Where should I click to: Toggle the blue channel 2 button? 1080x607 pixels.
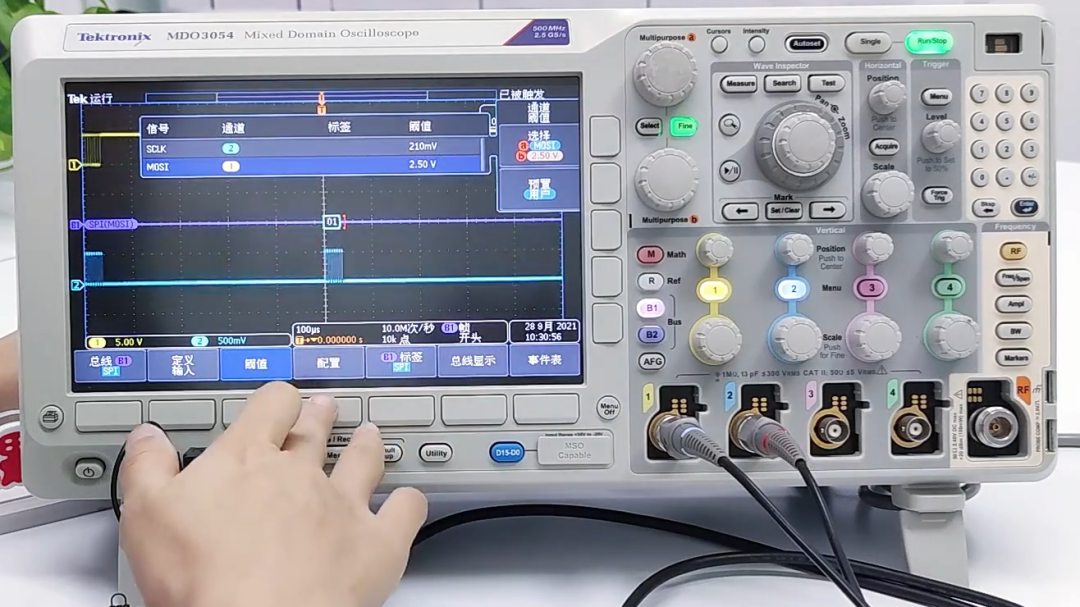click(793, 289)
